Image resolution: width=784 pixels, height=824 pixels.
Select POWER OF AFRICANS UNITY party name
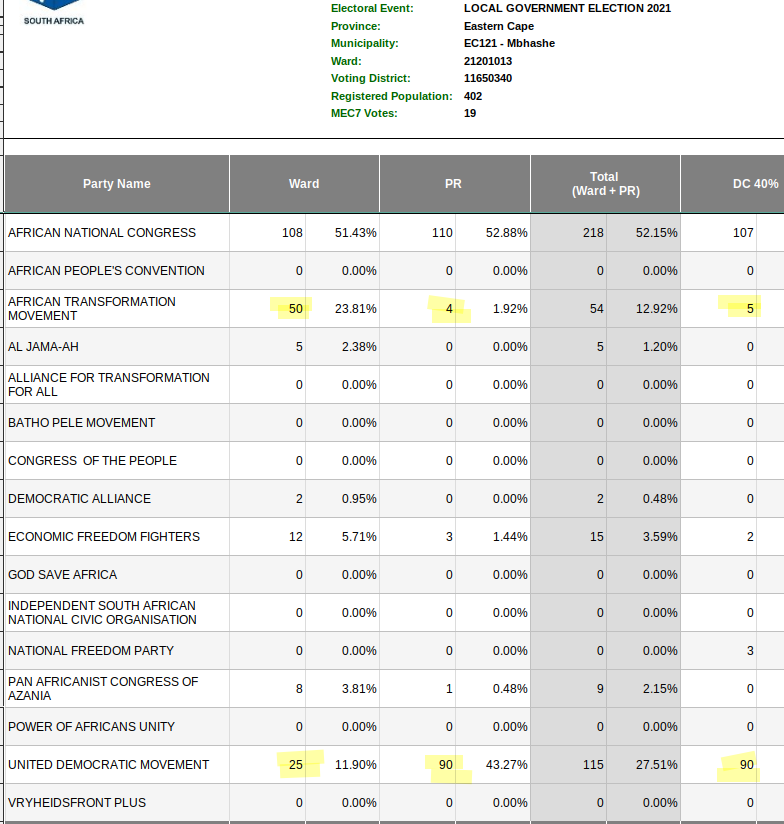(x=91, y=726)
